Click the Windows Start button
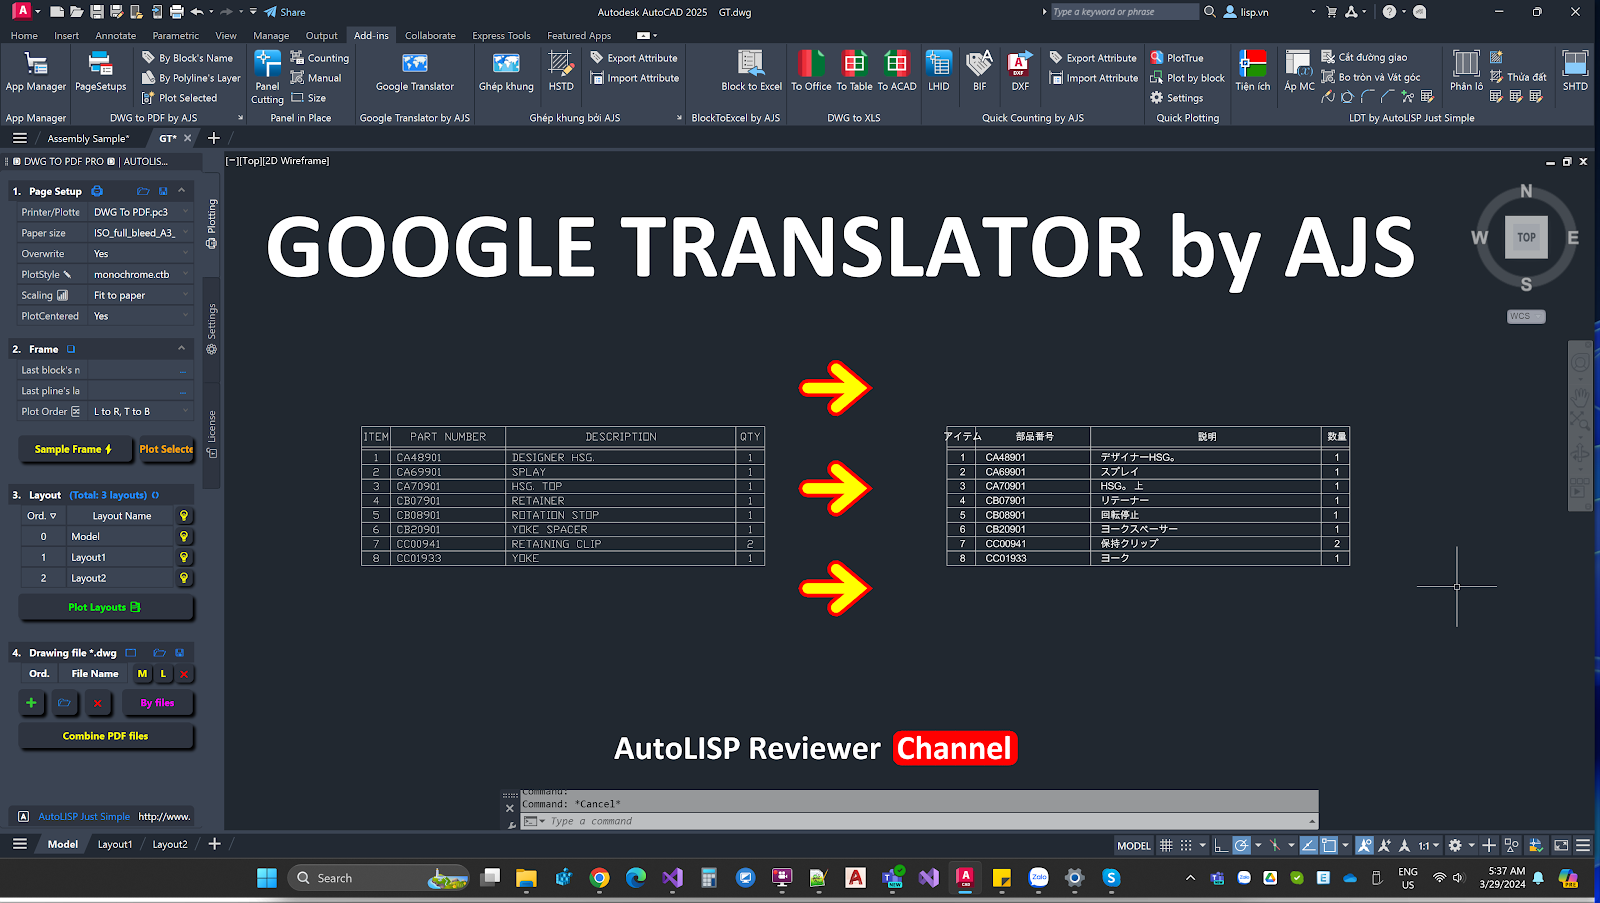Image resolution: width=1600 pixels, height=903 pixels. coord(267,878)
